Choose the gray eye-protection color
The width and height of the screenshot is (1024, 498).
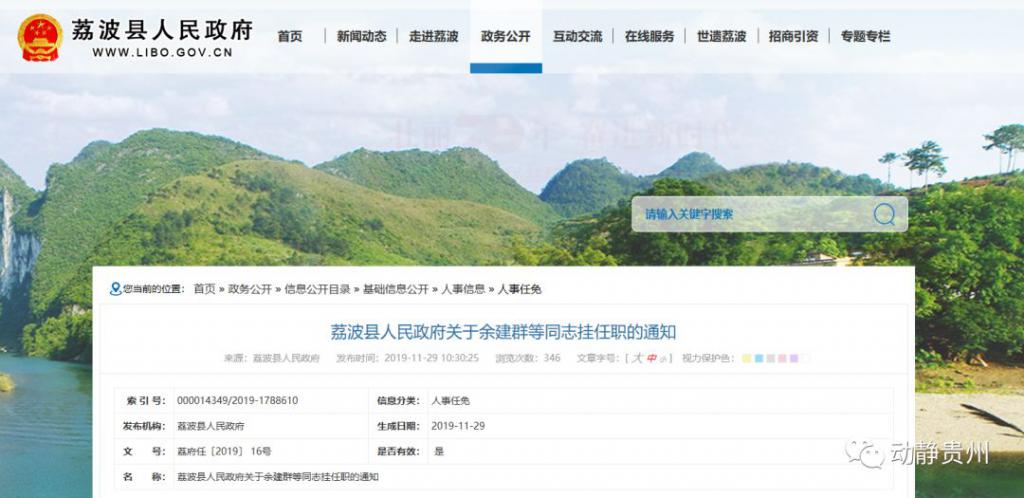770,358
